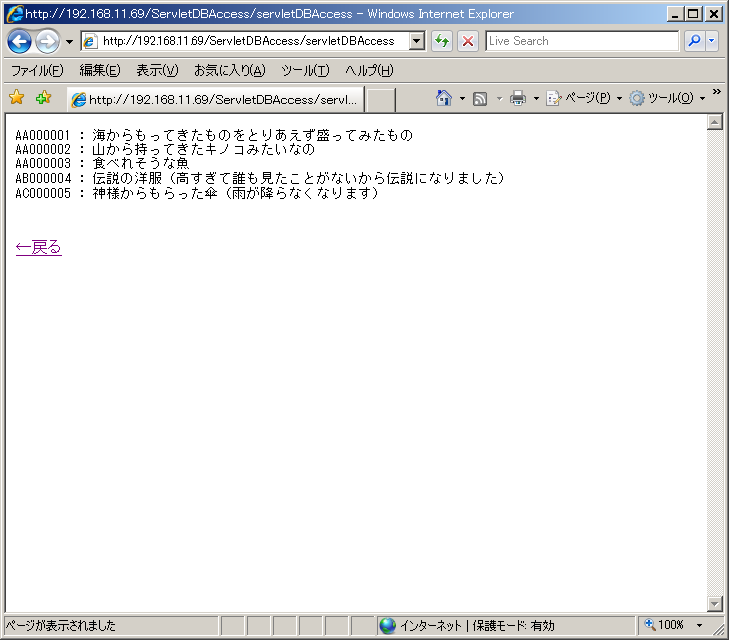
Task: Click the AA000002 row about キノコ
Action: (165, 150)
